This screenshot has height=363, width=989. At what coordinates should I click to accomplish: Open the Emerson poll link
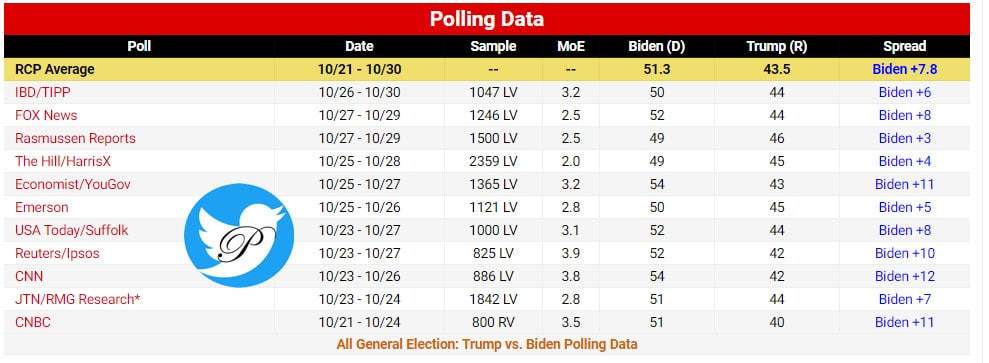point(42,207)
